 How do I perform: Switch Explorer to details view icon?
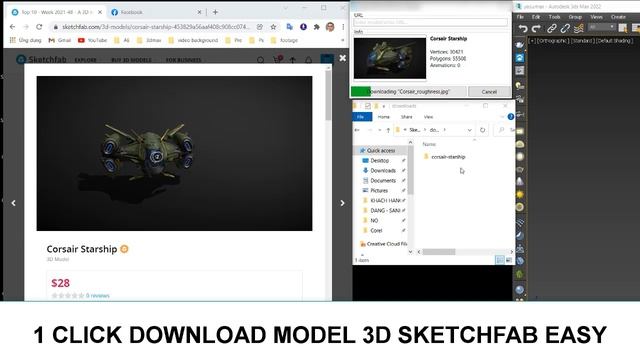(x=500, y=260)
